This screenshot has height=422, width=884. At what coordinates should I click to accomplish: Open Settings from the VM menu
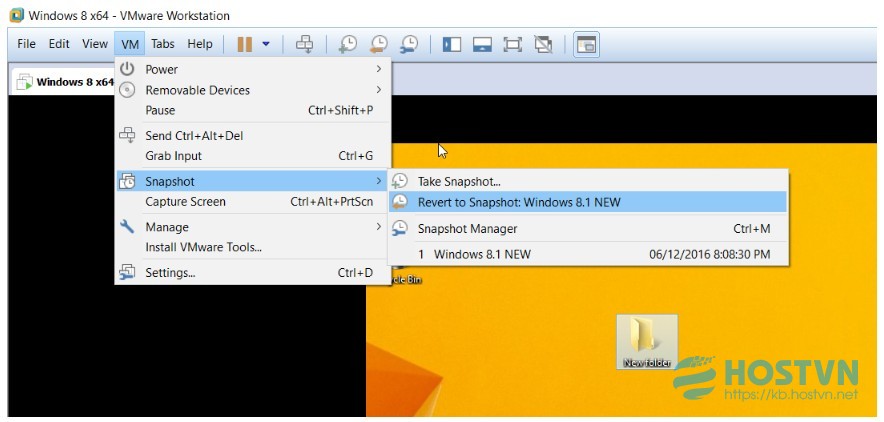(253, 273)
